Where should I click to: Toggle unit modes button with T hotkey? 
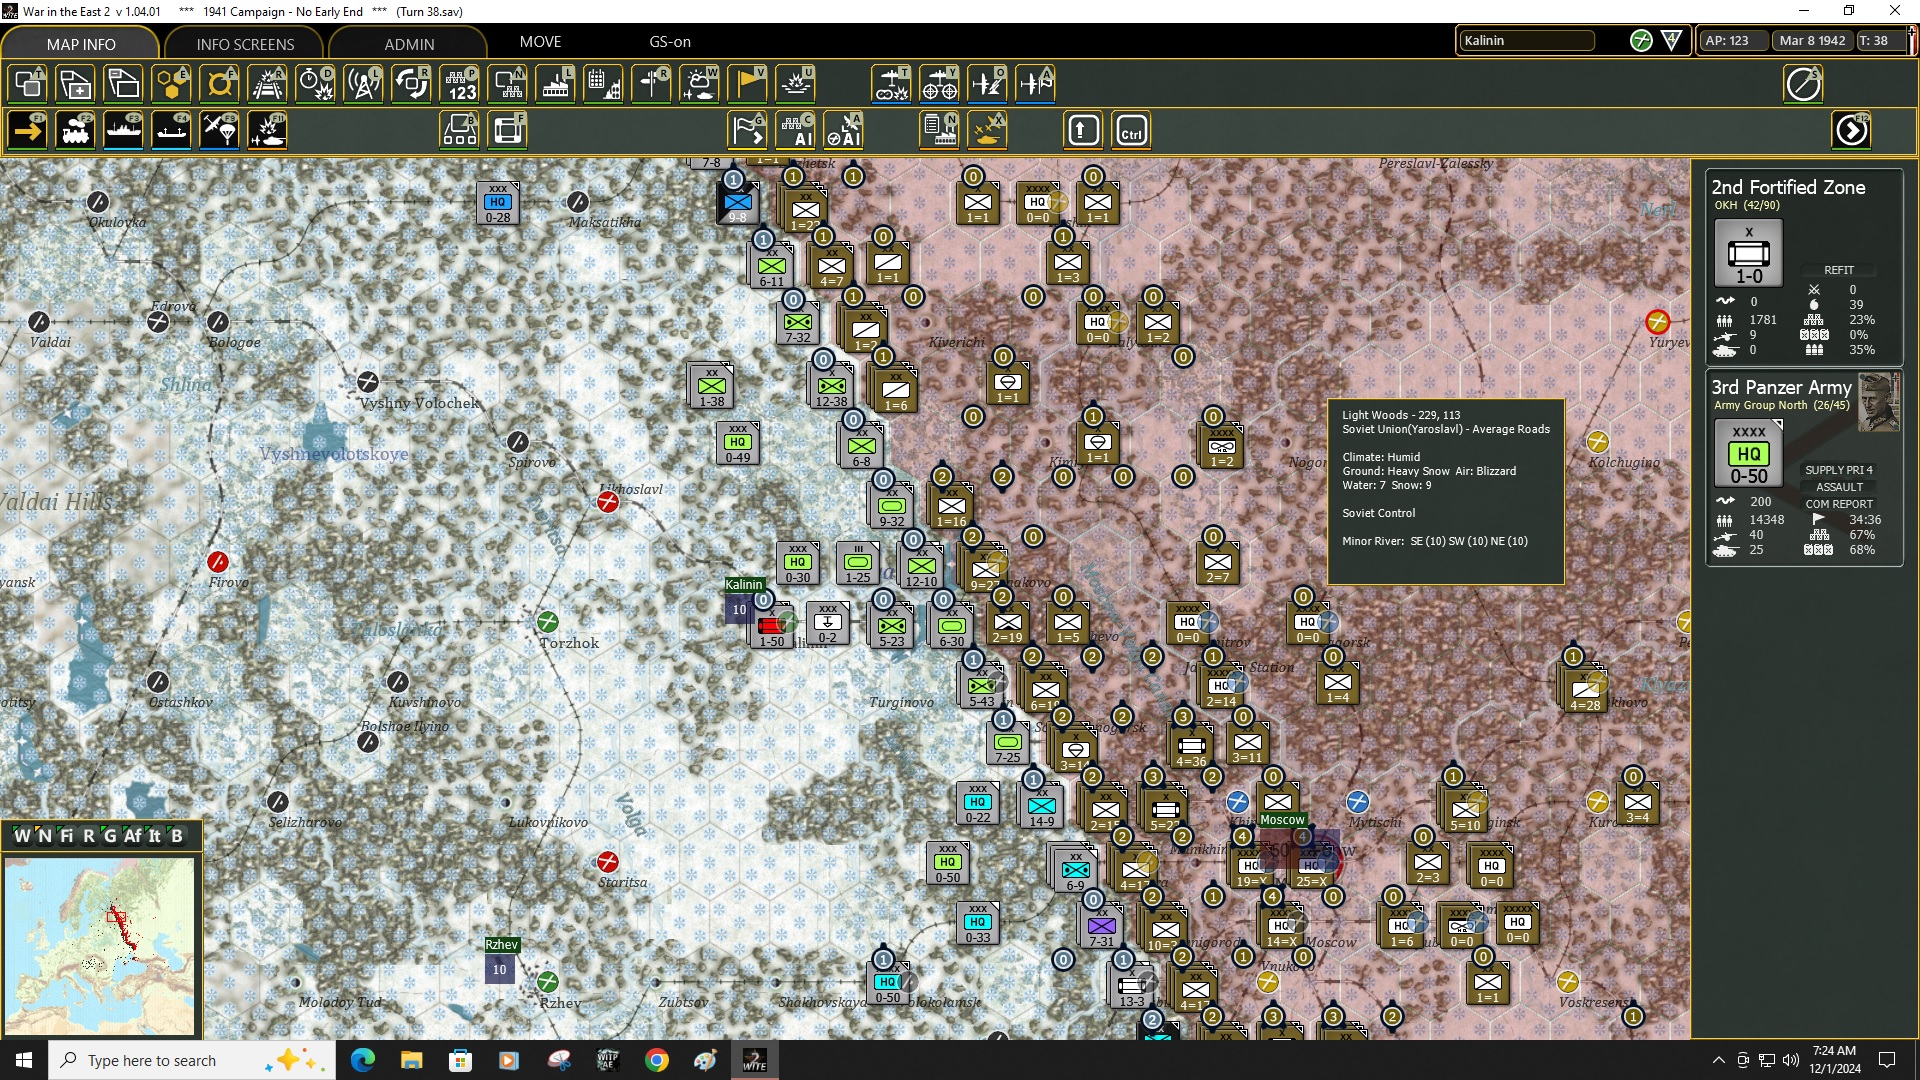[x=28, y=84]
